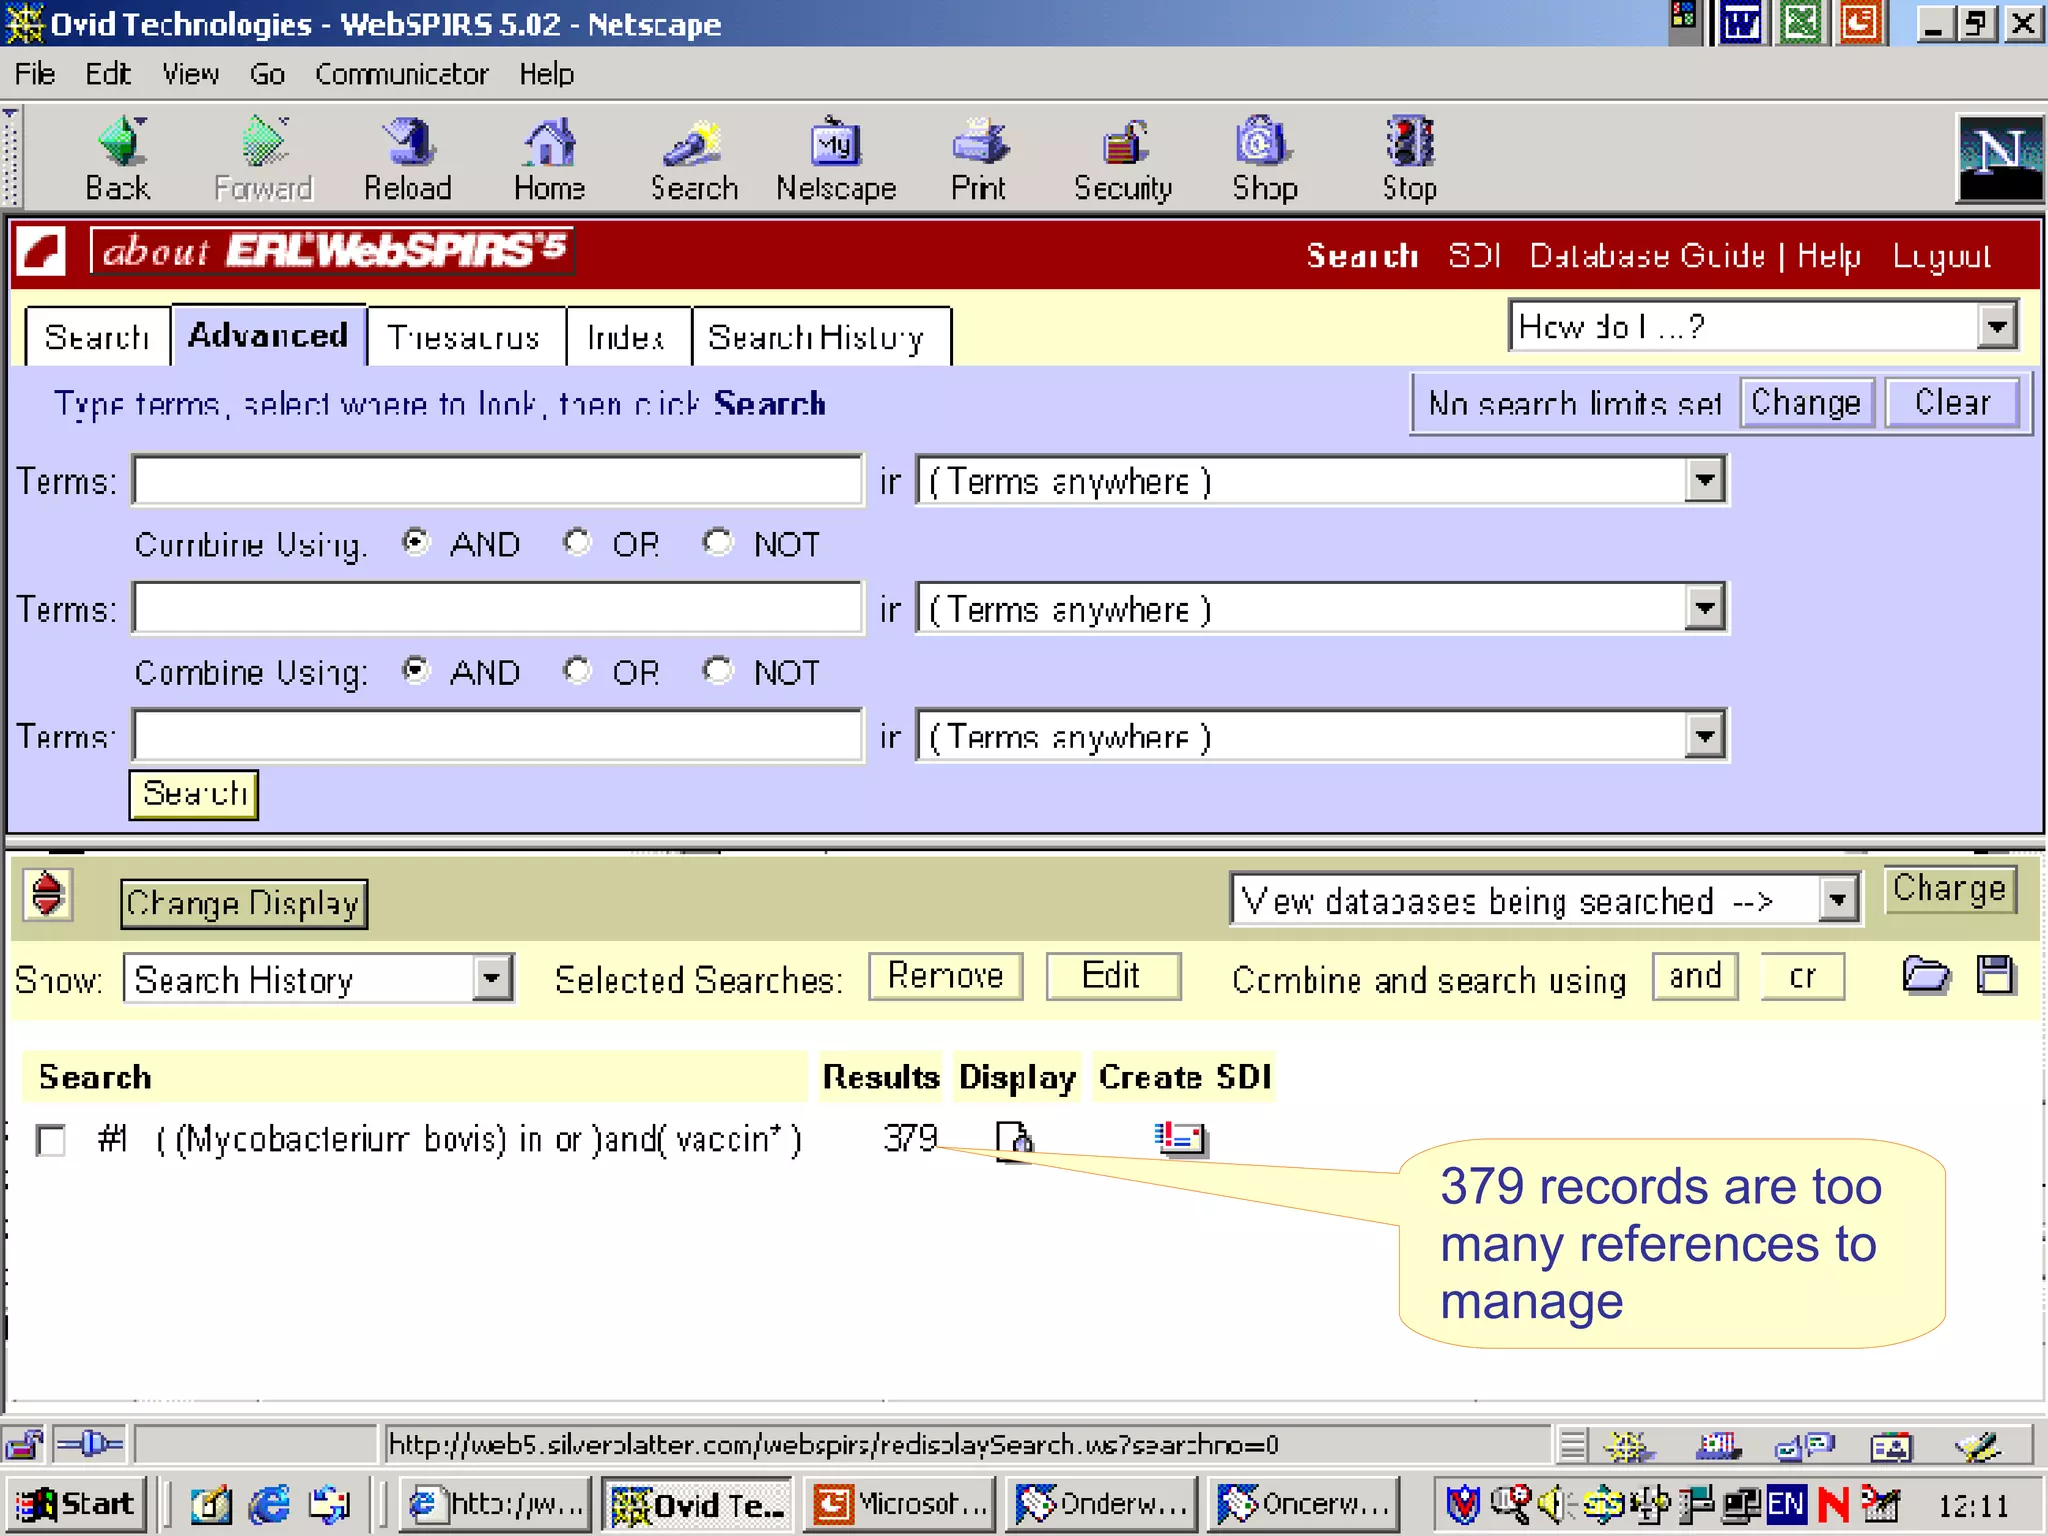Open the Security toolbar icon
The image size is (2048, 1536).
click(1123, 160)
